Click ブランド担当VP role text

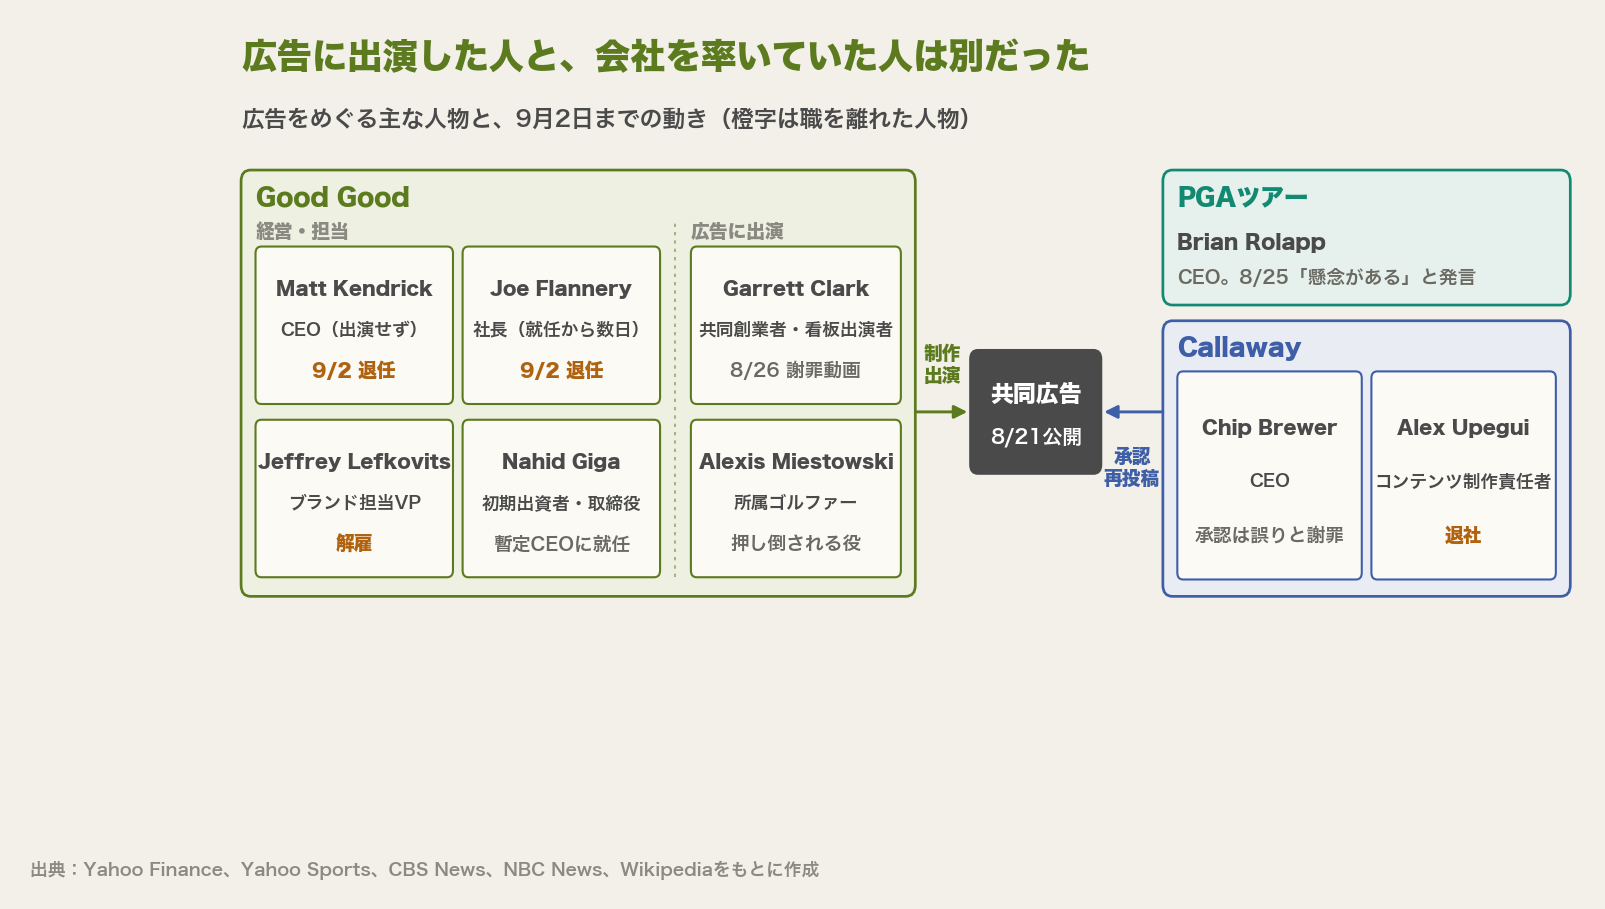pos(354,502)
